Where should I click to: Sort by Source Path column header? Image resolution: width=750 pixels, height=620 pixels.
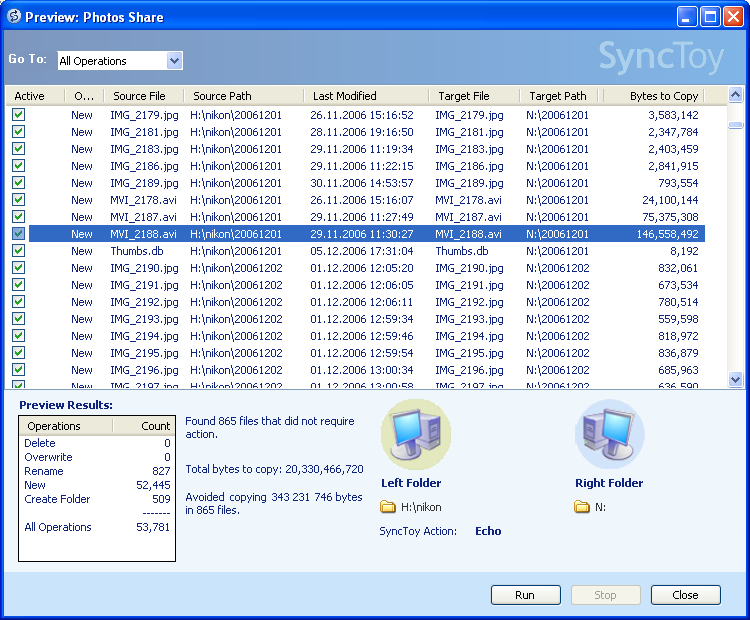243,96
